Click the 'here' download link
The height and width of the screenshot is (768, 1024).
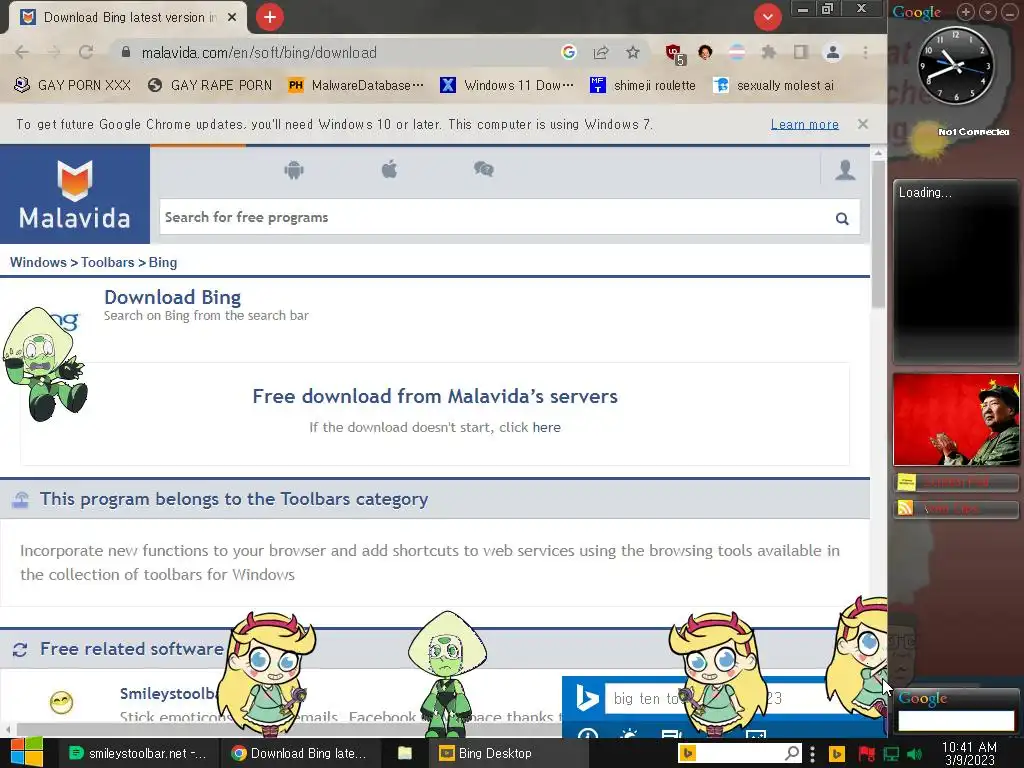[x=546, y=427]
